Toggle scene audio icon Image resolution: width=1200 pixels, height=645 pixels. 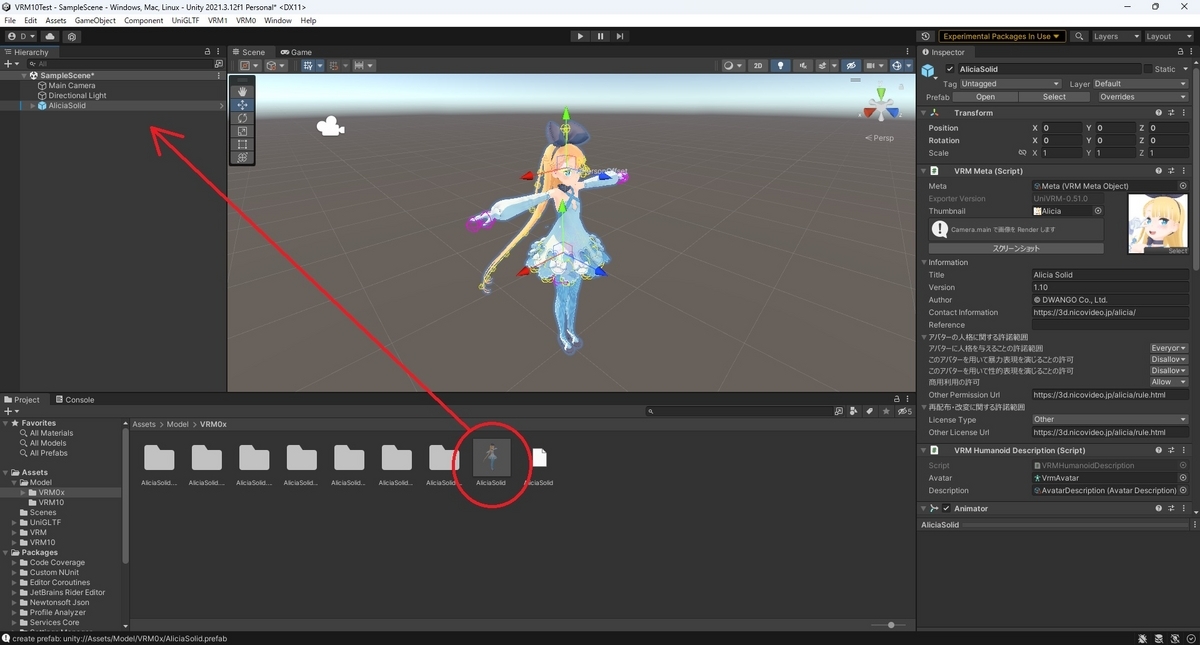pyautogui.click(x=803, y=66)
